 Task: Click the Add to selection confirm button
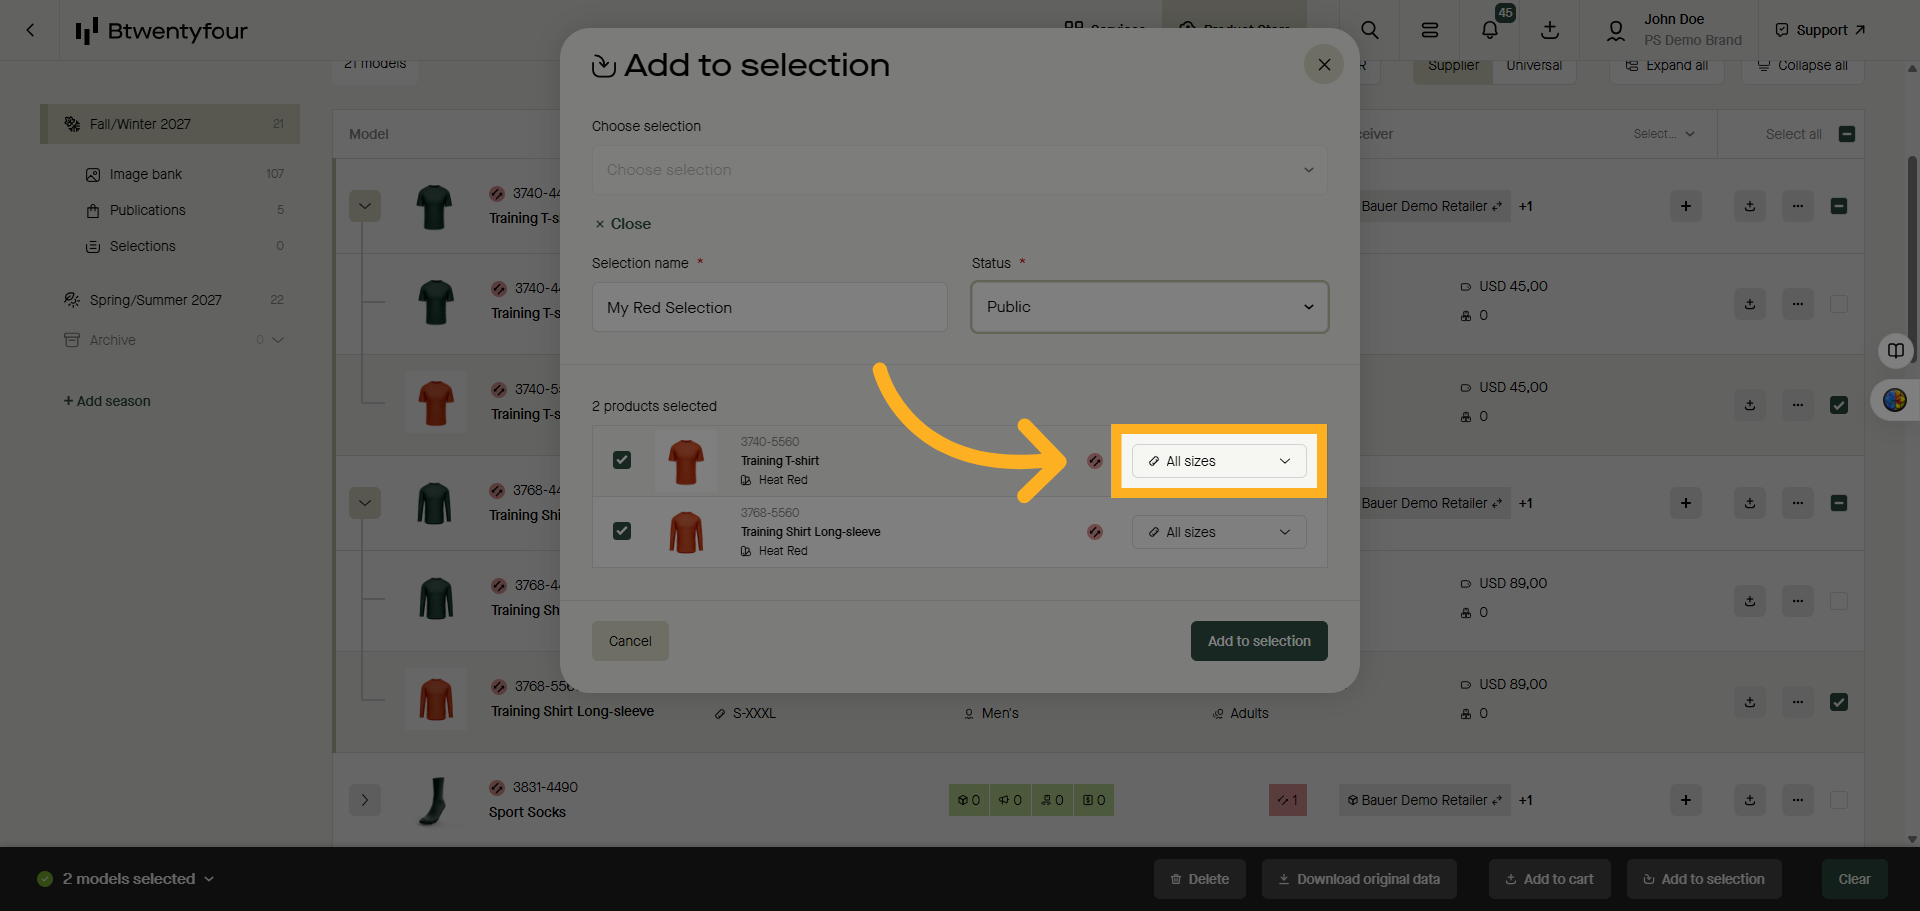click(1259, 641)
